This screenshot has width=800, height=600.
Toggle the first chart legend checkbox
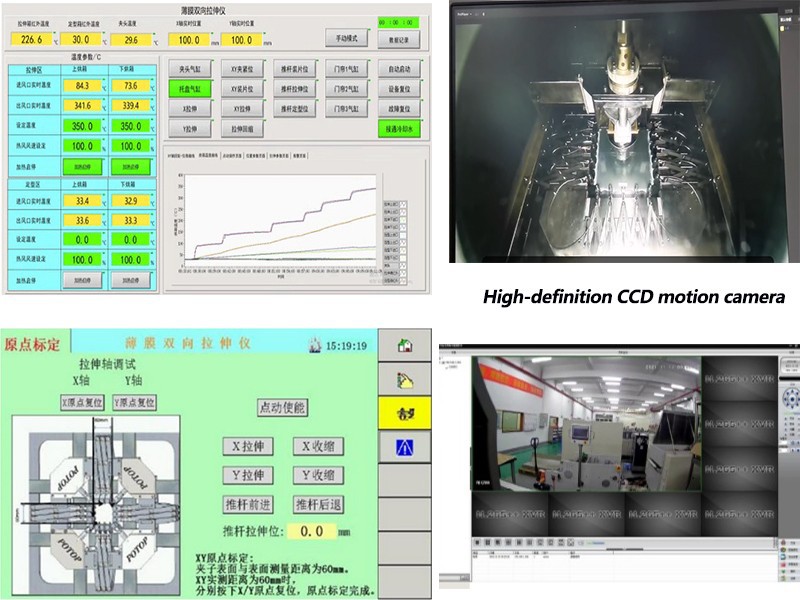(403, 202)
